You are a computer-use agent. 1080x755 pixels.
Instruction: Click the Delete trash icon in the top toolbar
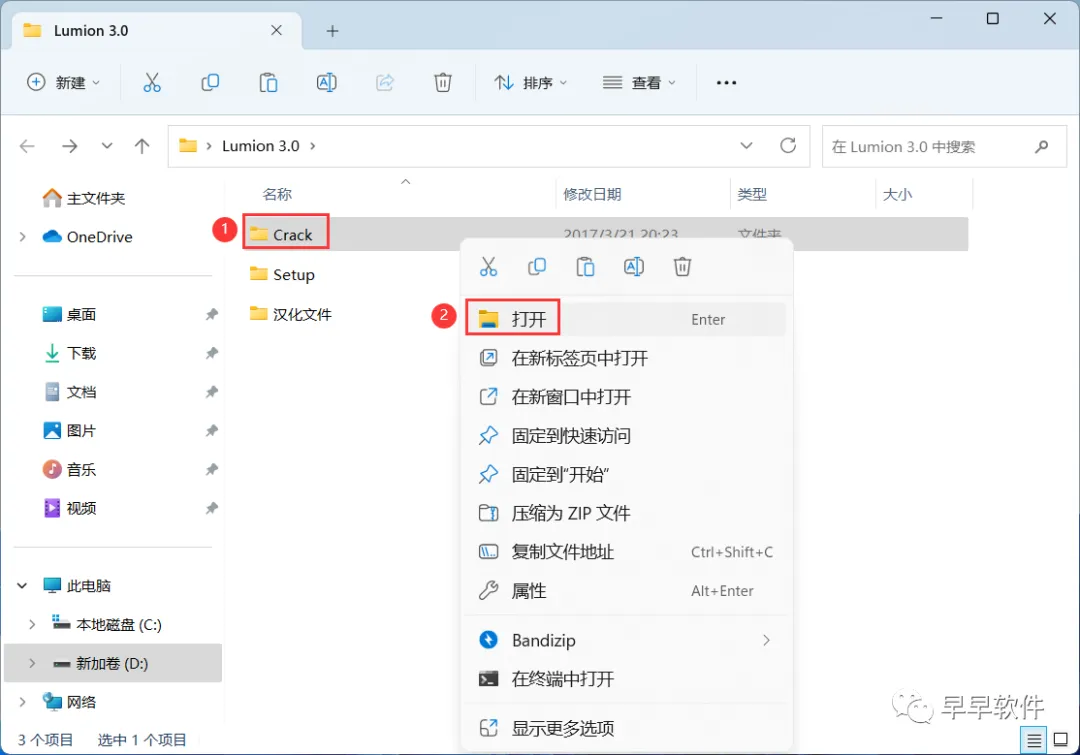[x=443, y=83]
